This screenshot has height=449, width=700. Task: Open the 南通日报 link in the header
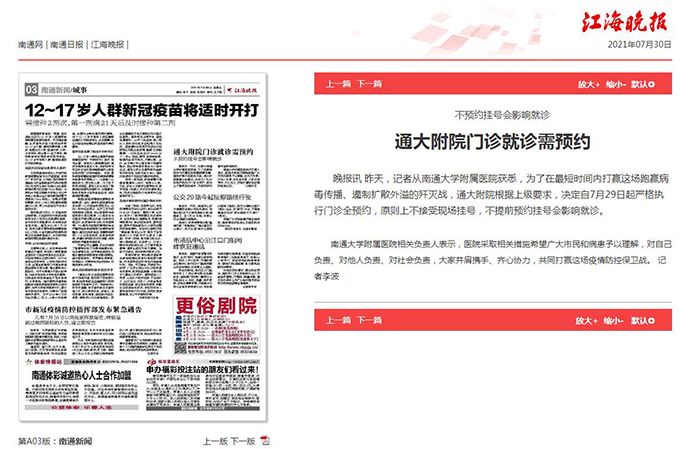point(67,46)
